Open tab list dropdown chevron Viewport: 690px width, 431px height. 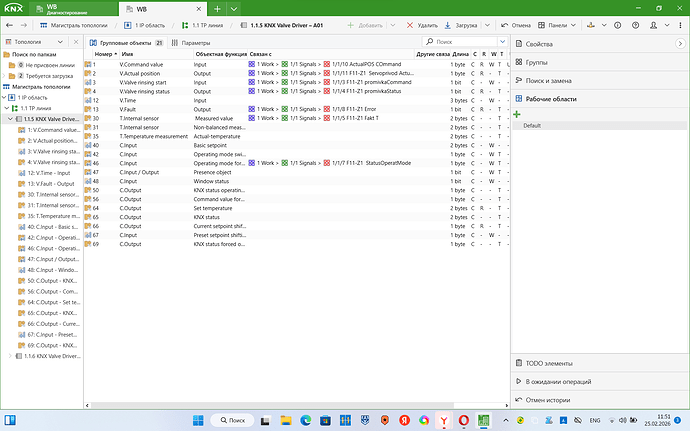234,9
